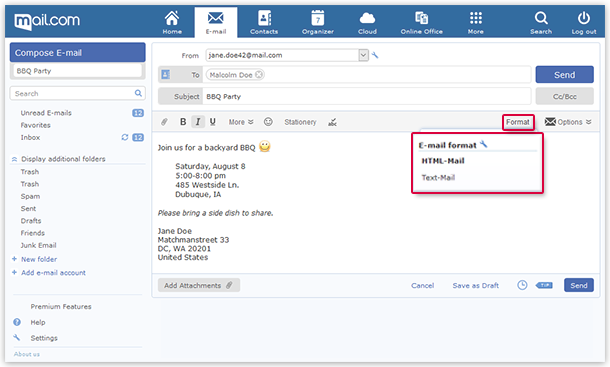
Task: Open the Online Office icon
Action: [422, 23]
